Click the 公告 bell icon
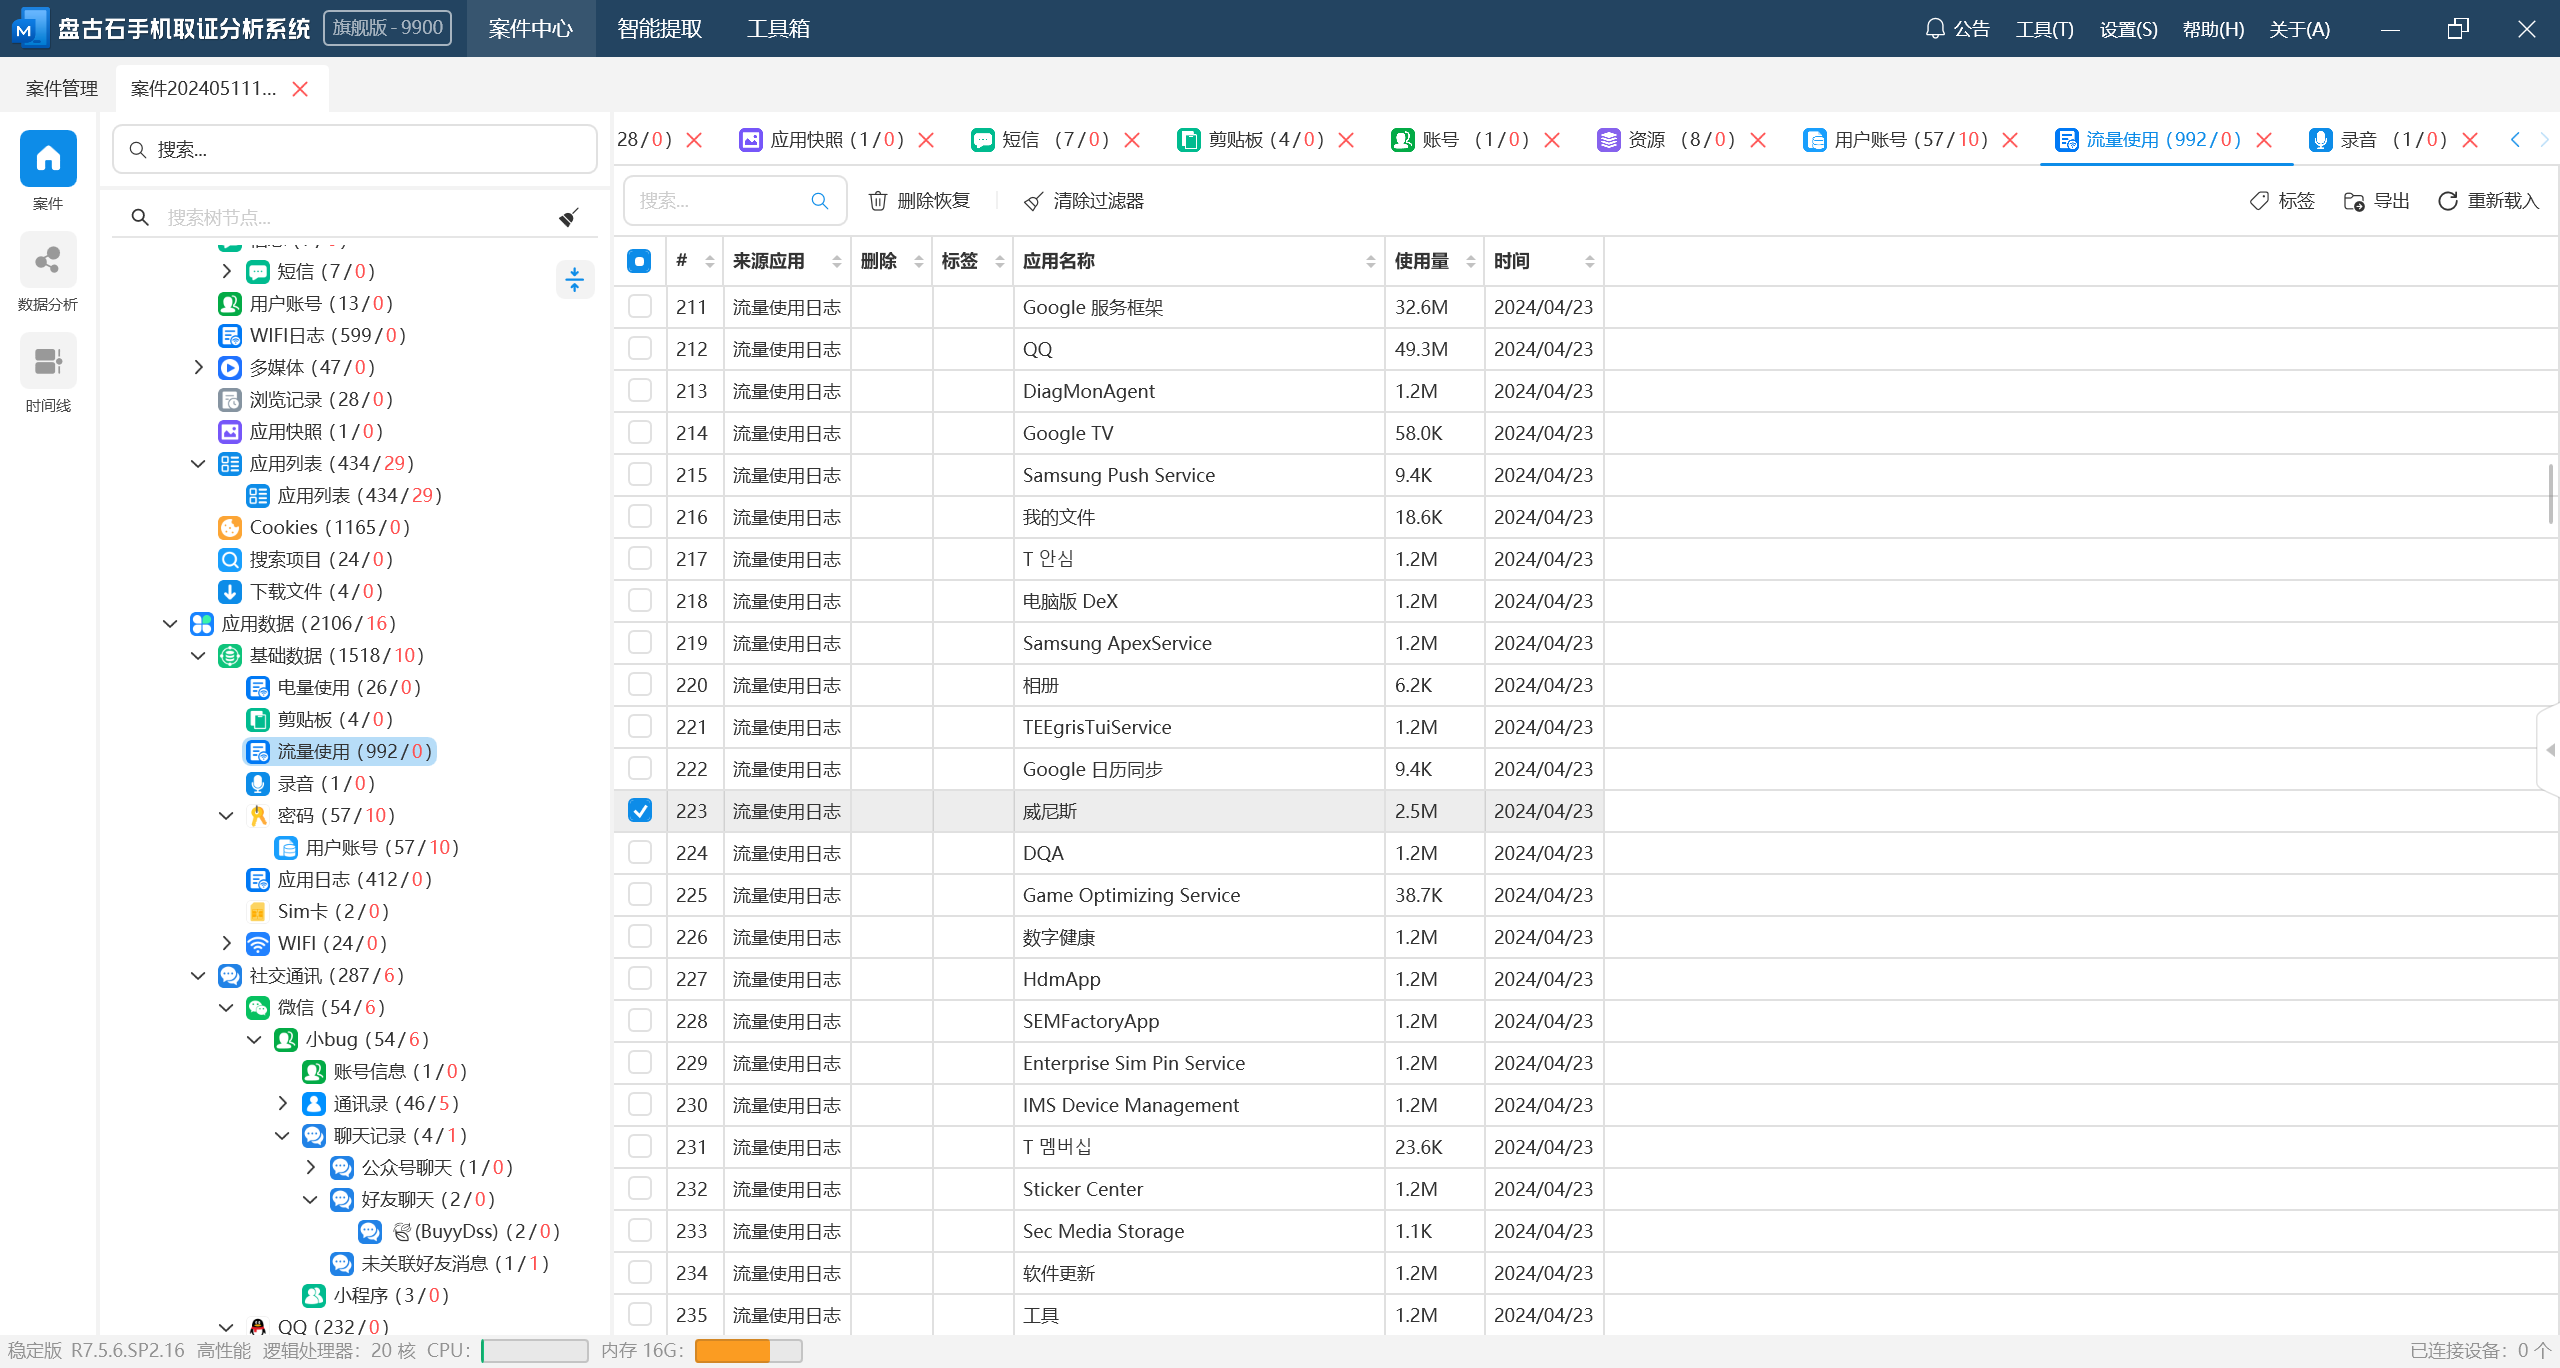 1935,28
